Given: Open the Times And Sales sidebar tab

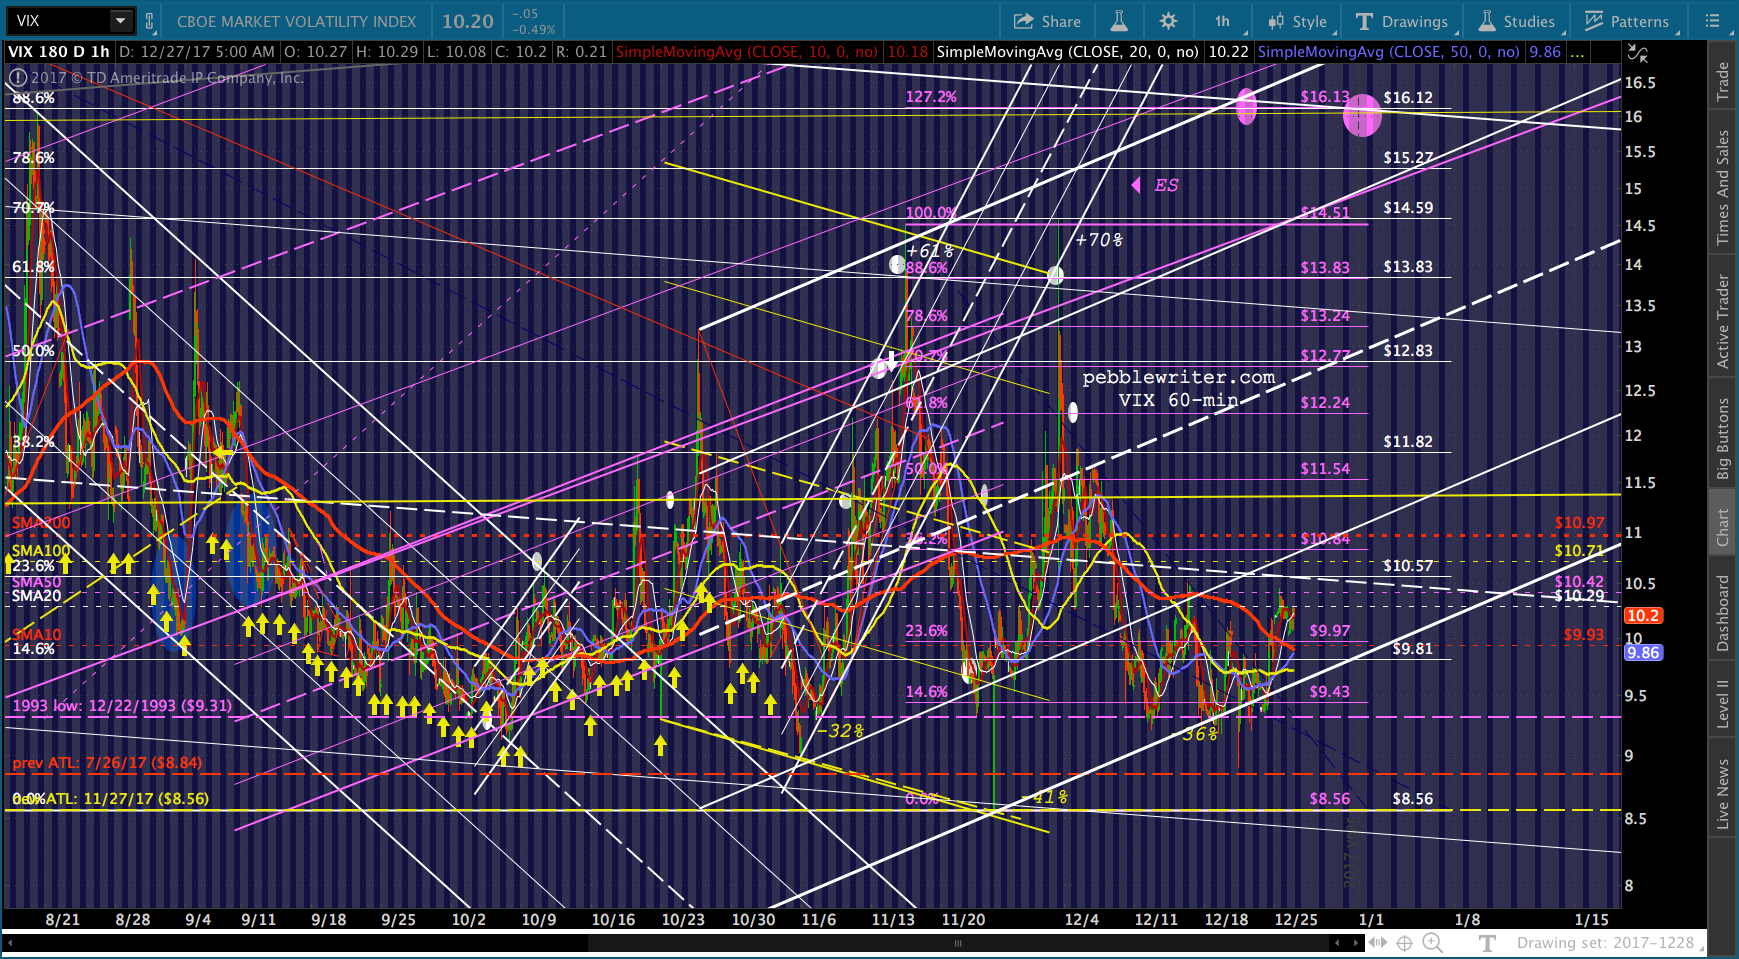Looking at the screenshot, I should click(1723, 188).
